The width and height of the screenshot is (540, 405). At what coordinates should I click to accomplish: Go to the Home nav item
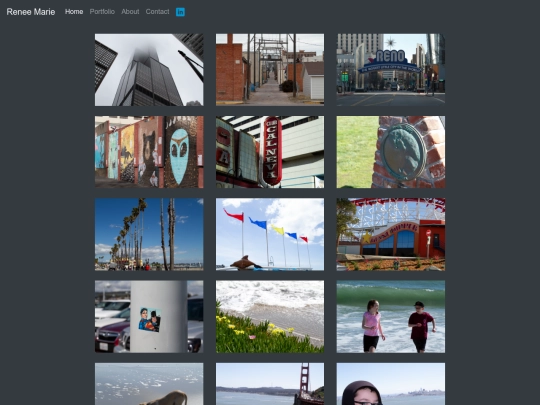(74, 12)
